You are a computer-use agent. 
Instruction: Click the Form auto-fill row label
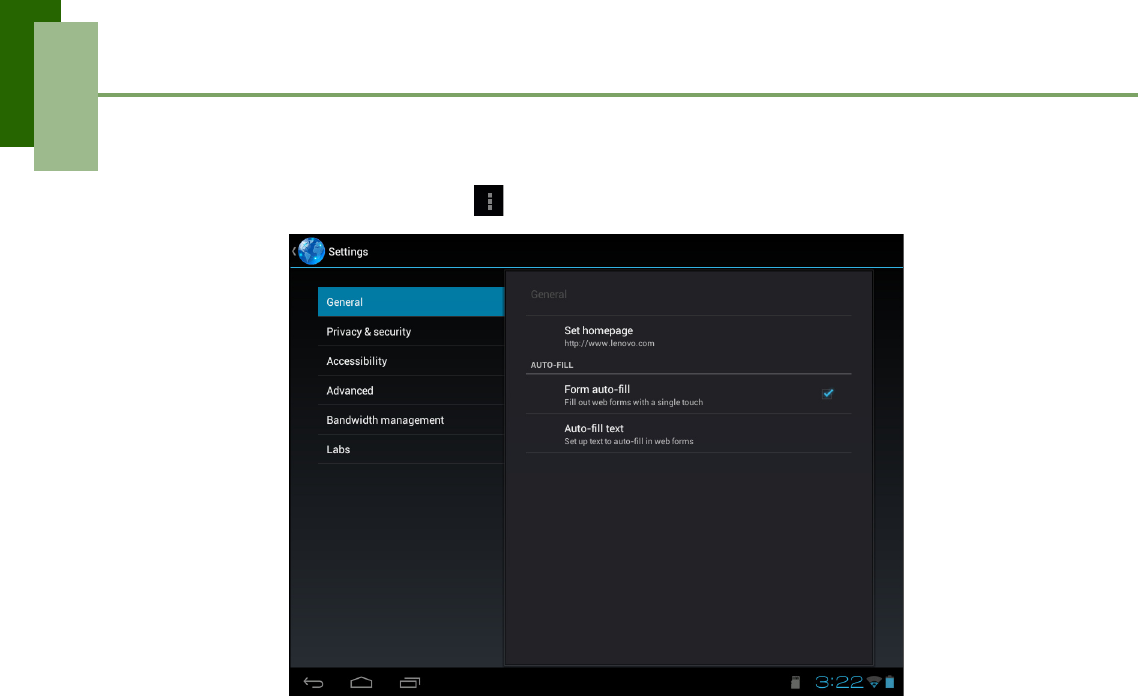597,389
